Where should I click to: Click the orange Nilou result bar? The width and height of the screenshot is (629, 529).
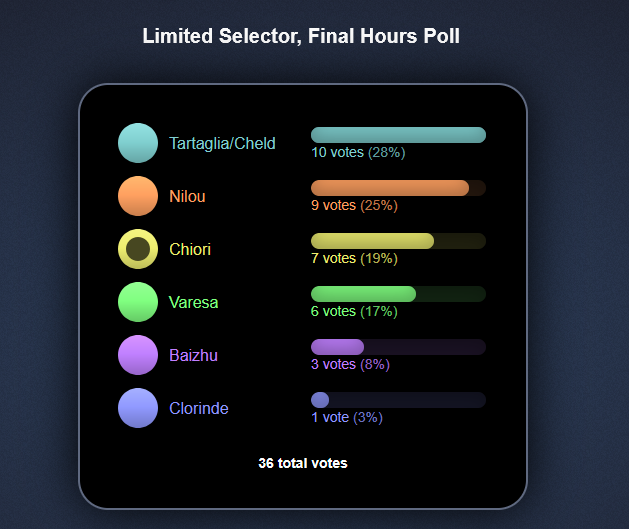coord(398,188)
